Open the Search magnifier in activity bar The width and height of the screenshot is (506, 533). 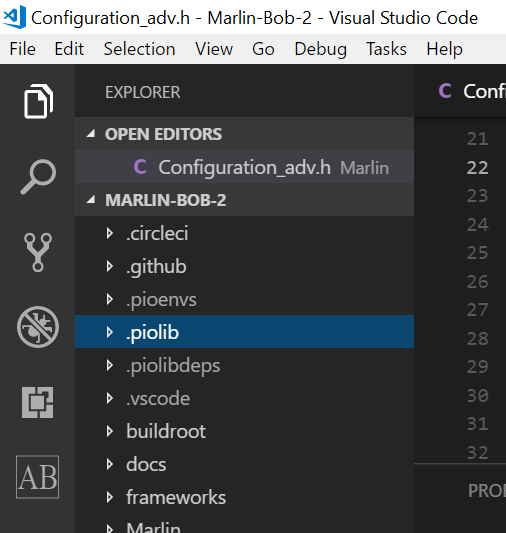click(x=38, y=176)
